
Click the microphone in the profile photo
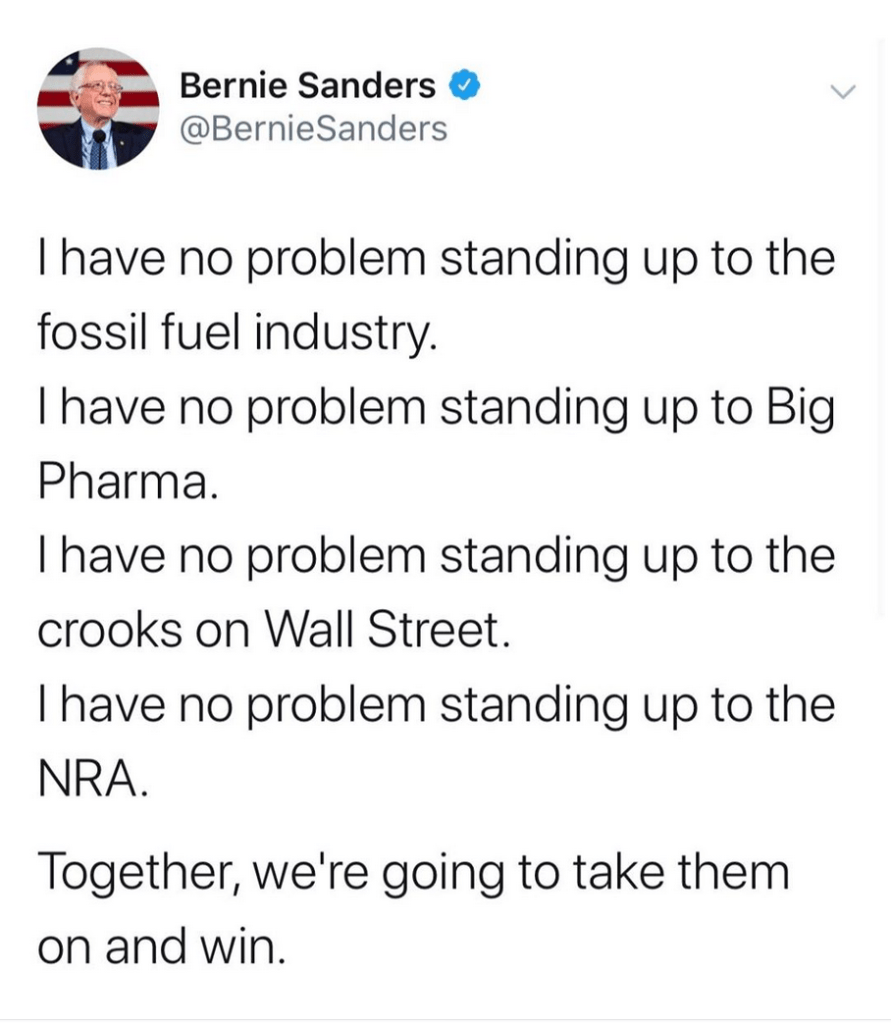click(99, 138)
